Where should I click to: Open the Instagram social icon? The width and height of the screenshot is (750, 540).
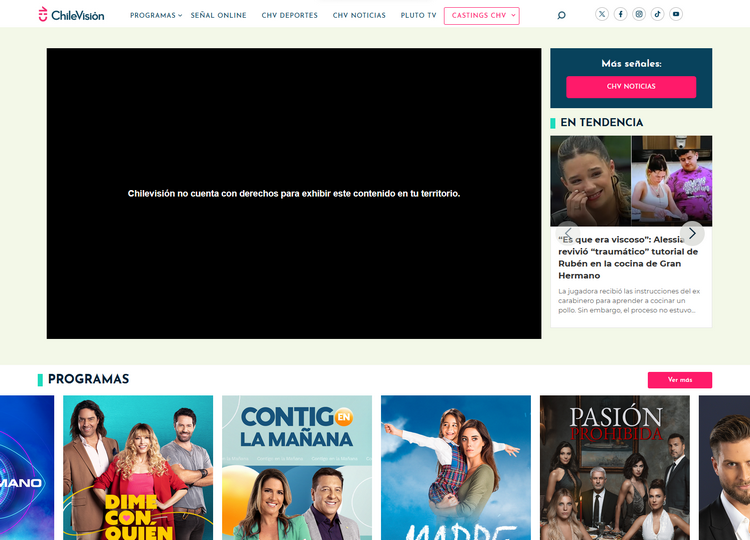[639, 14]
